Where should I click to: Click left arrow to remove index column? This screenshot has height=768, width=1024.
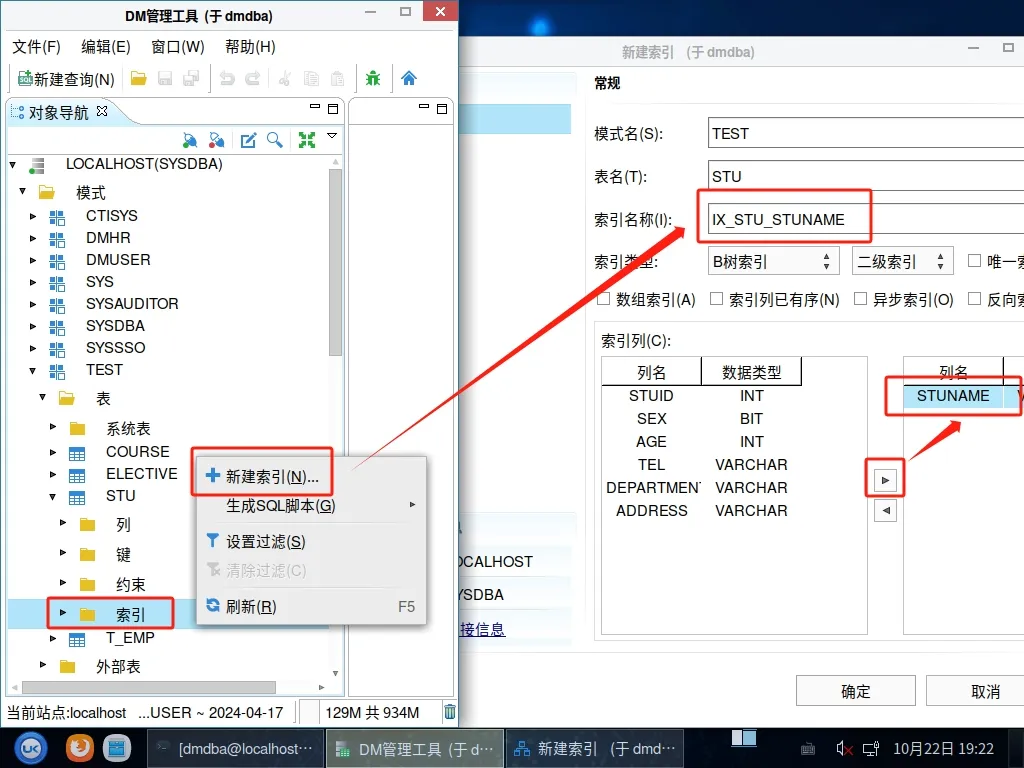tap(885, 511)
